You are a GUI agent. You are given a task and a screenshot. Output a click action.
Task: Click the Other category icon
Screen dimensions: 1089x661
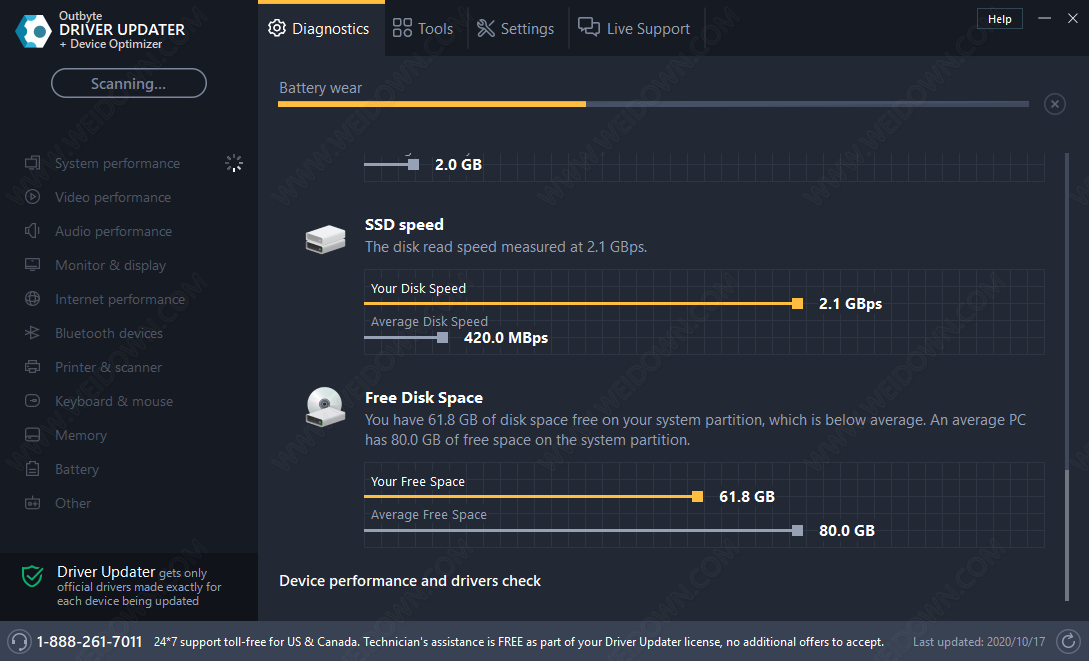[33, 503]
